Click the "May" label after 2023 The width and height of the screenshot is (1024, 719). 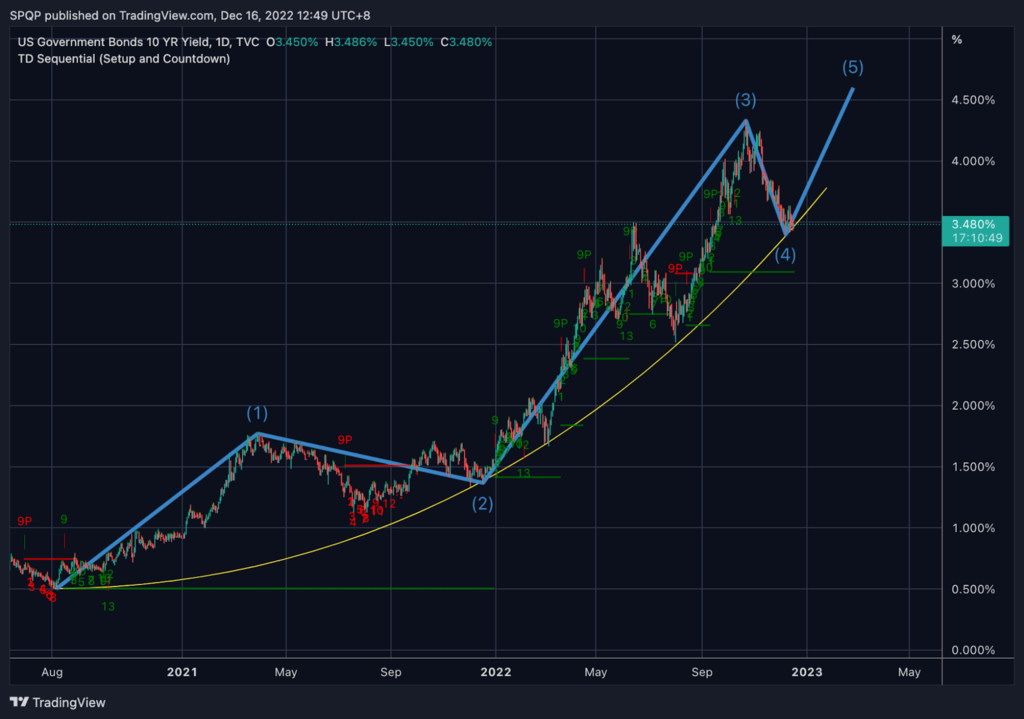(x=909, y=672)
